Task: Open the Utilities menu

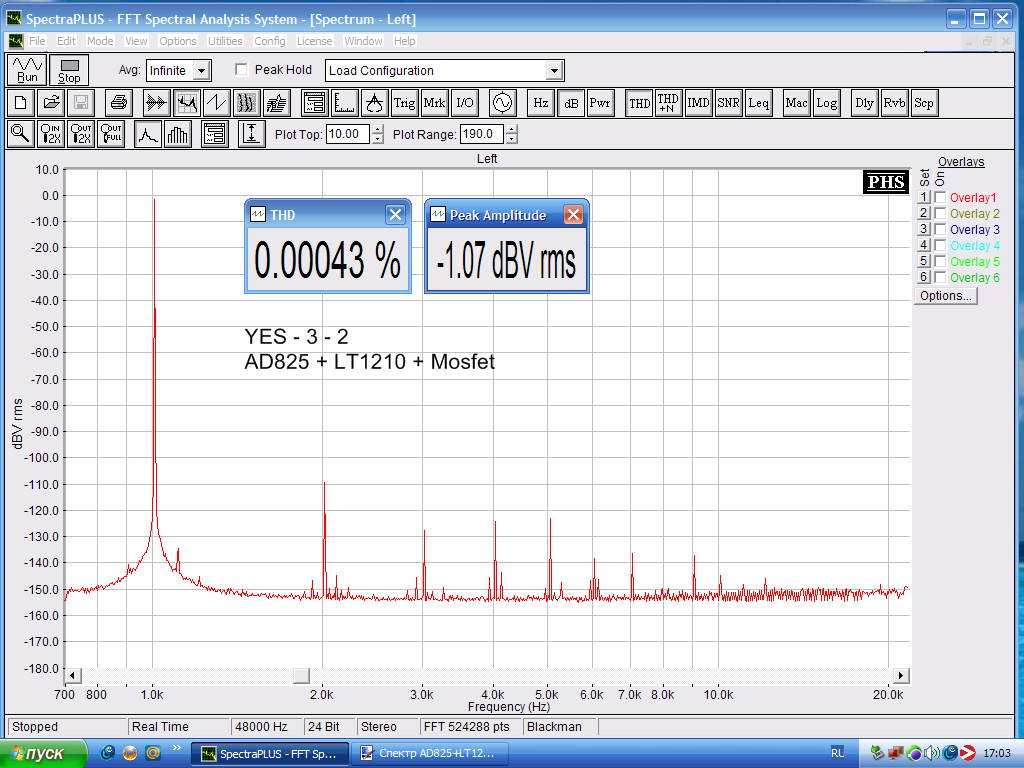Action: (x=225, y=41)
